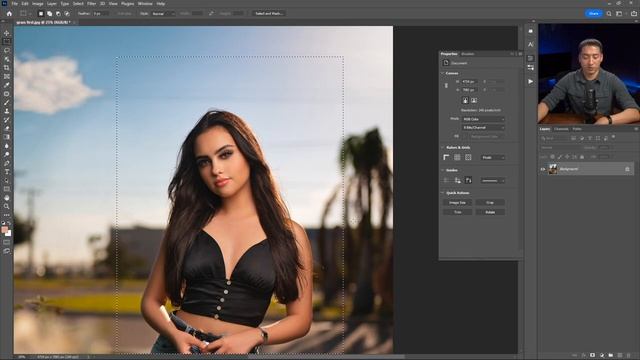Select the Lasso tool
Screen dimensions: 640x360
point(7,50)
